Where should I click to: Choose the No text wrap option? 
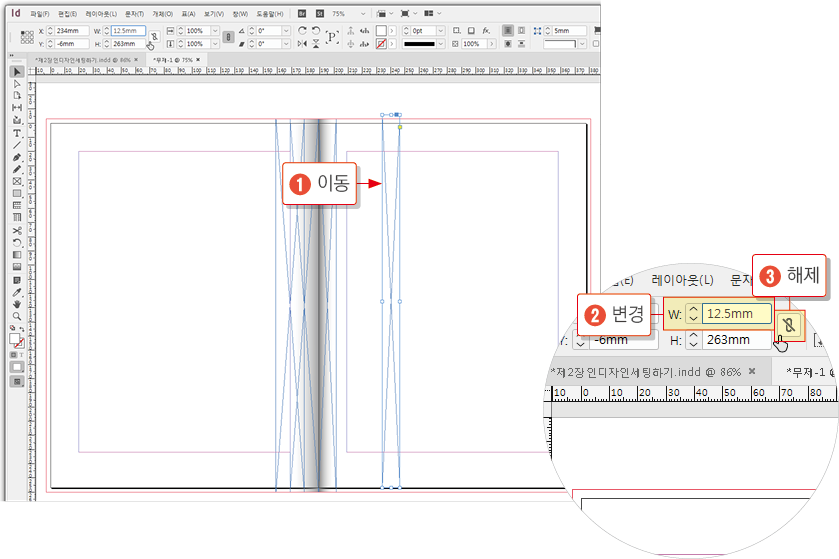pos(508,30)
